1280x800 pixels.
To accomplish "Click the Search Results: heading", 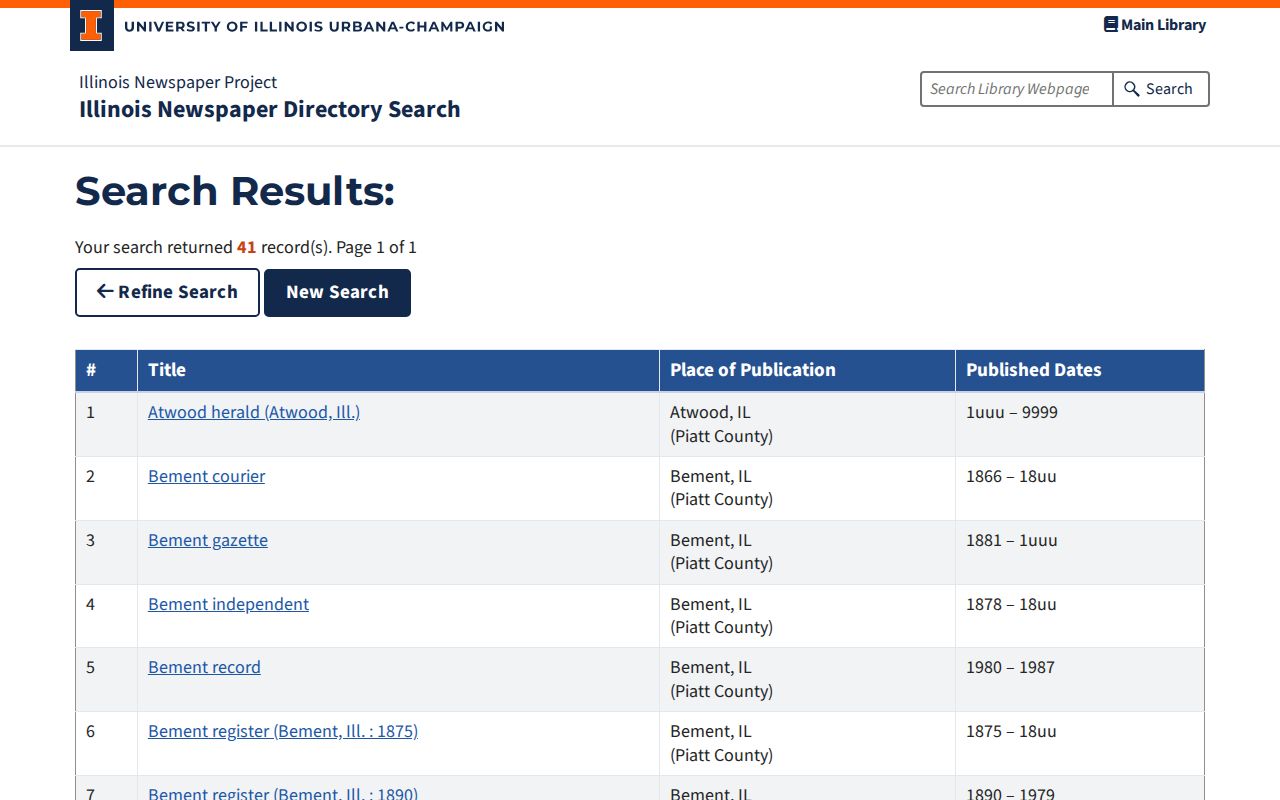I will coord(235,191).
